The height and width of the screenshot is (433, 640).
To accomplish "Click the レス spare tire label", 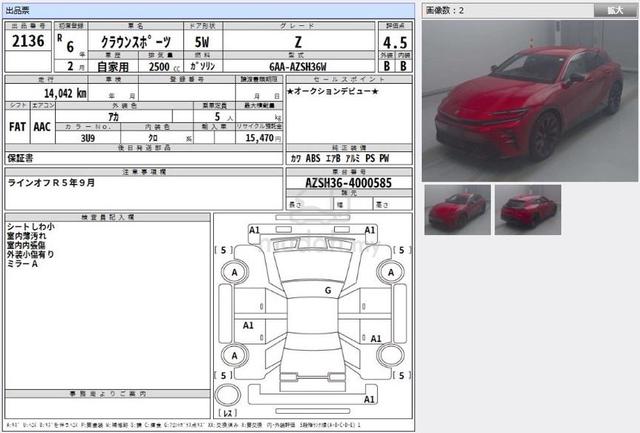I will pyautogui.click(x=228, y=413).
